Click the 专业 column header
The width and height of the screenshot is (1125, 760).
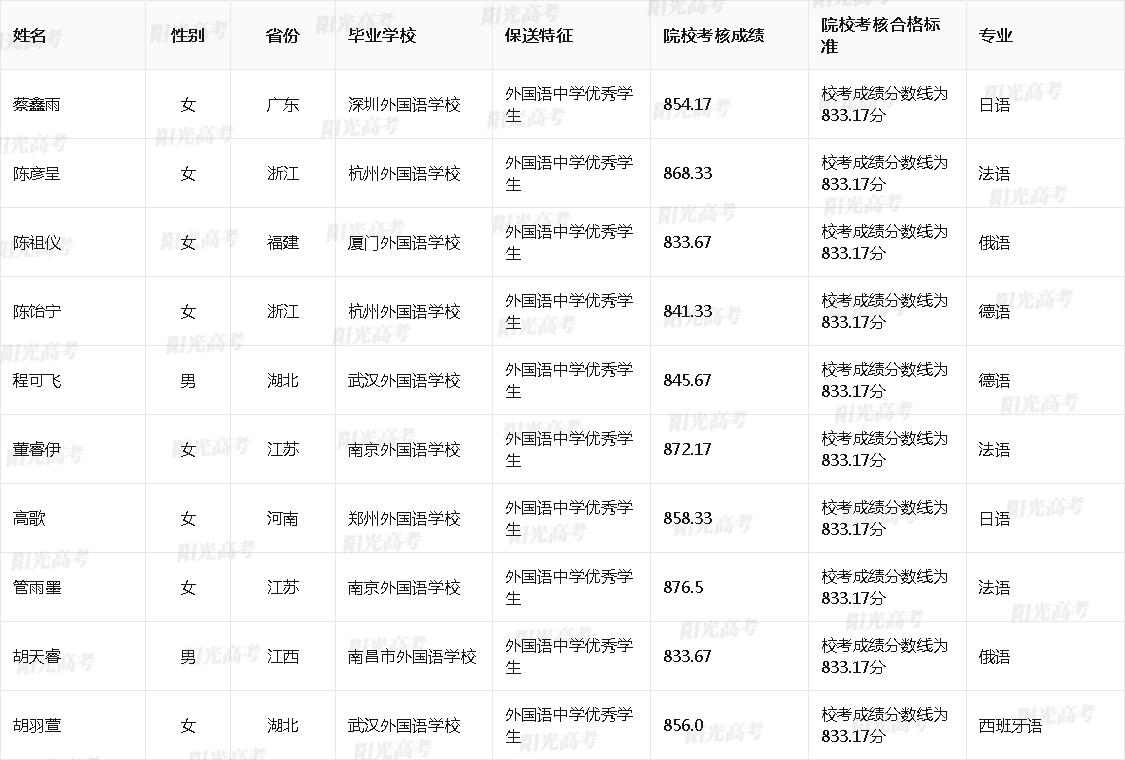(x=996, y=35)
